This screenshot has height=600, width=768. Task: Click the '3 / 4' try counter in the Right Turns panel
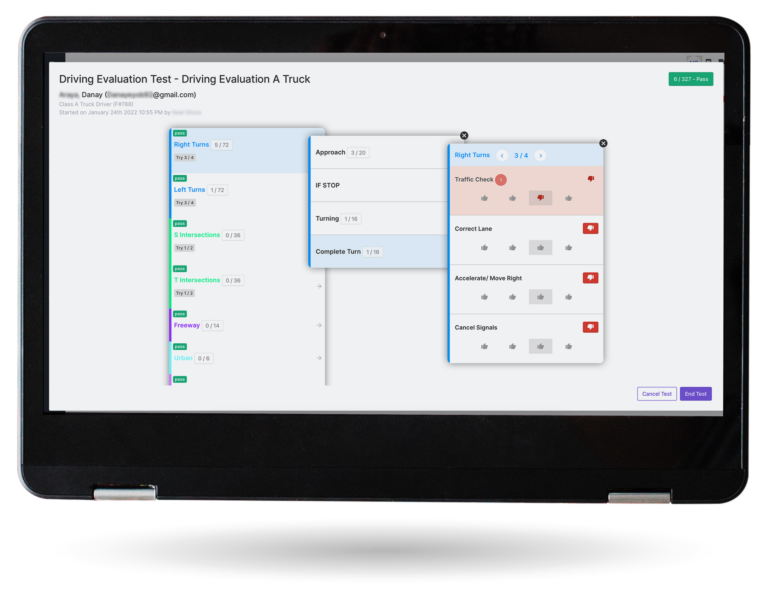(521, 155)
